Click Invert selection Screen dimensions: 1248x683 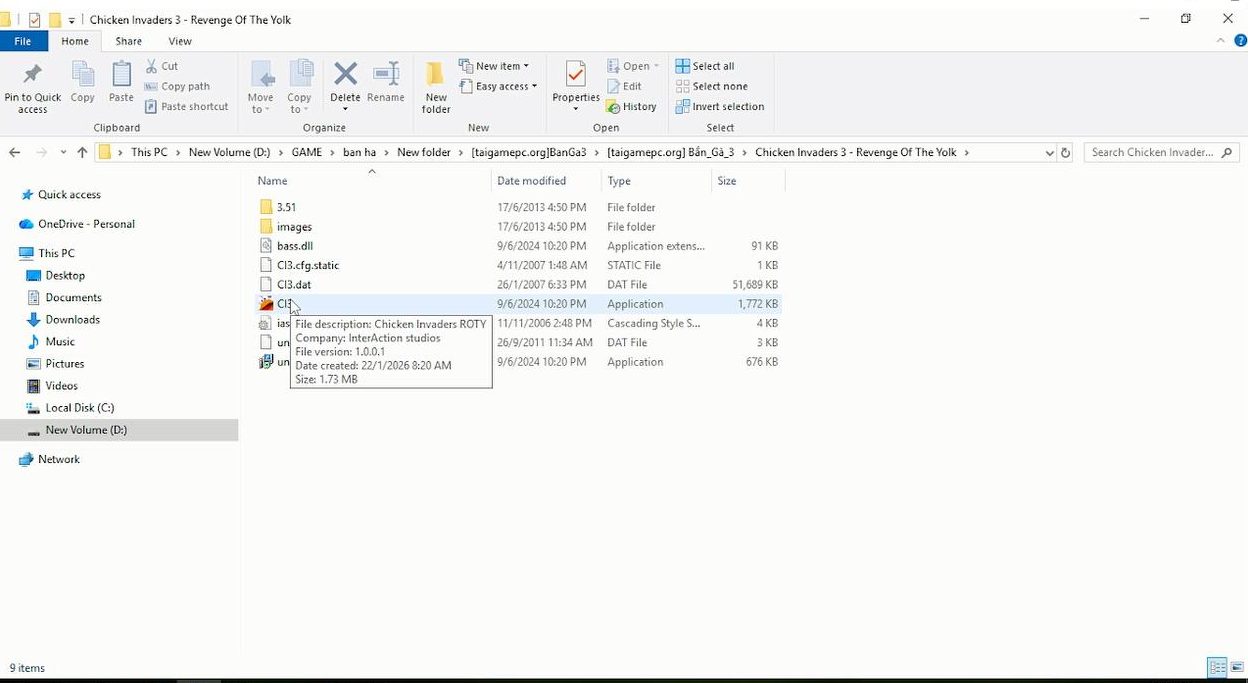point(720,107)
